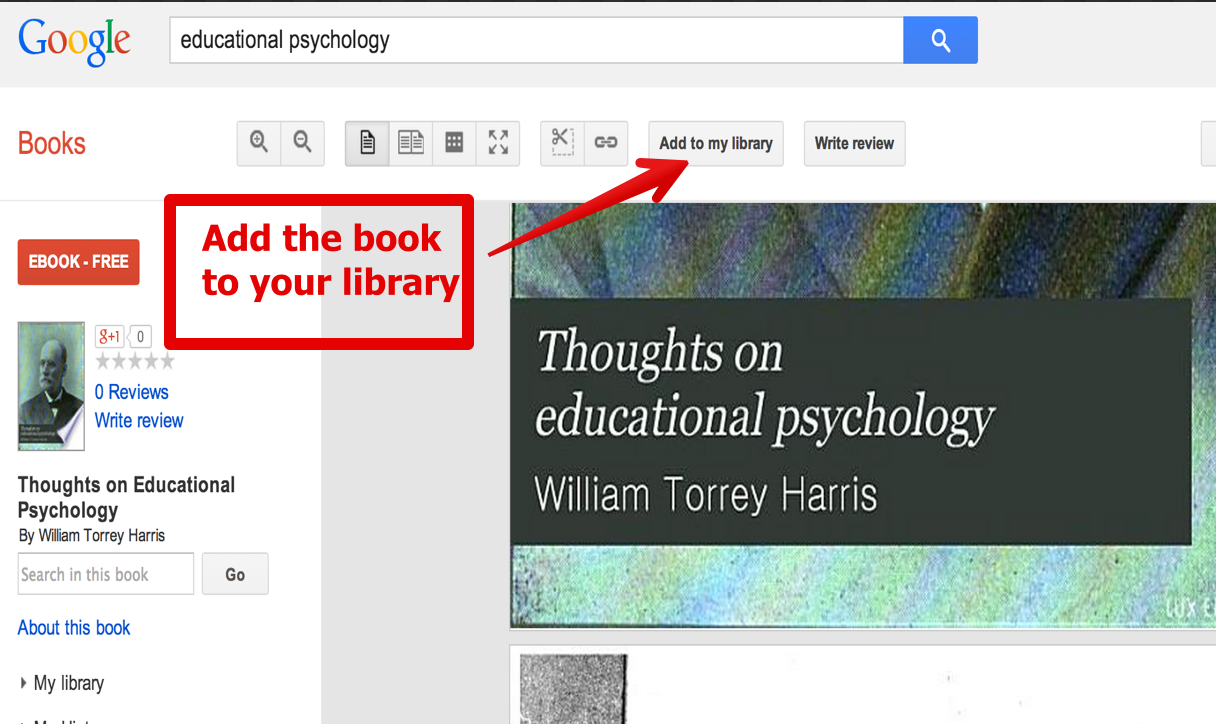Open the thumbnail grid view icon
The width and height of the screenshot is (1216, 724).
[x=454, y=143]
